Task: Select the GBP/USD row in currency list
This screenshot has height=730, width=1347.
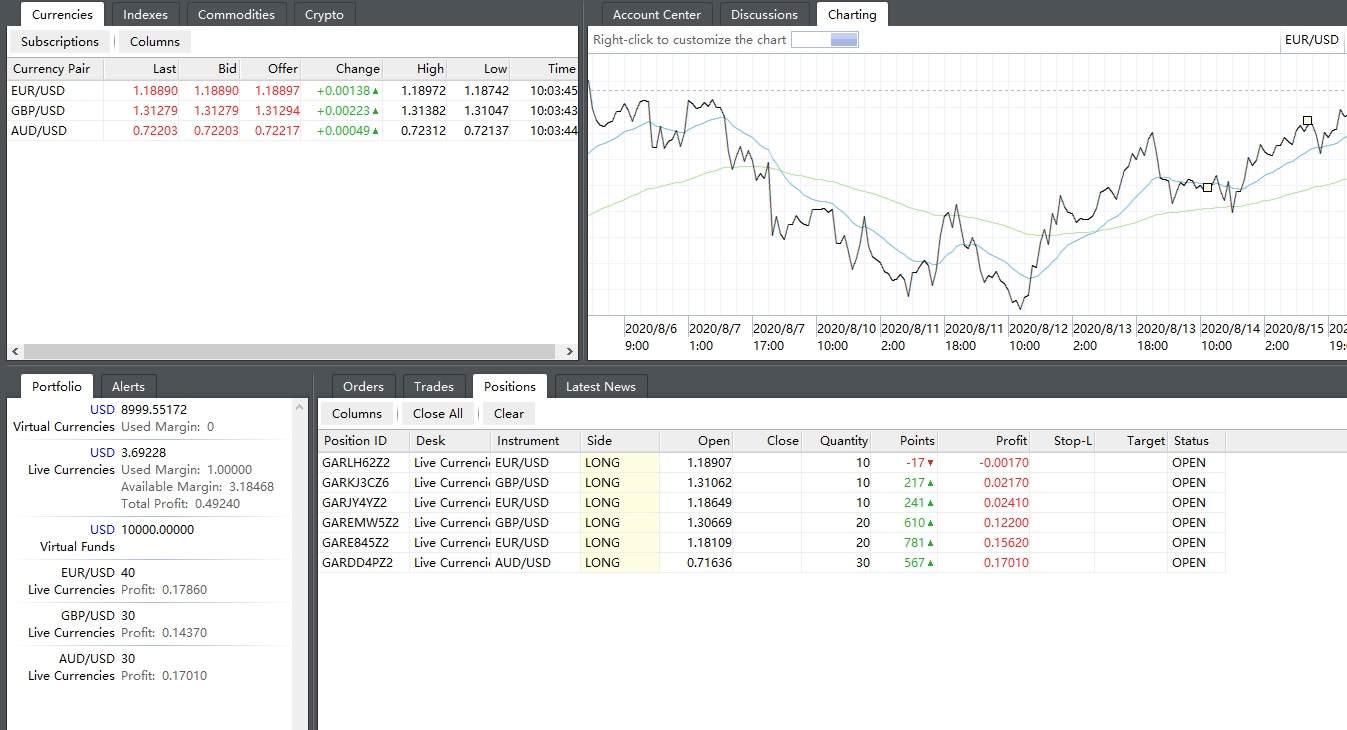Action: pyautogui.click(x=38, y=111)
